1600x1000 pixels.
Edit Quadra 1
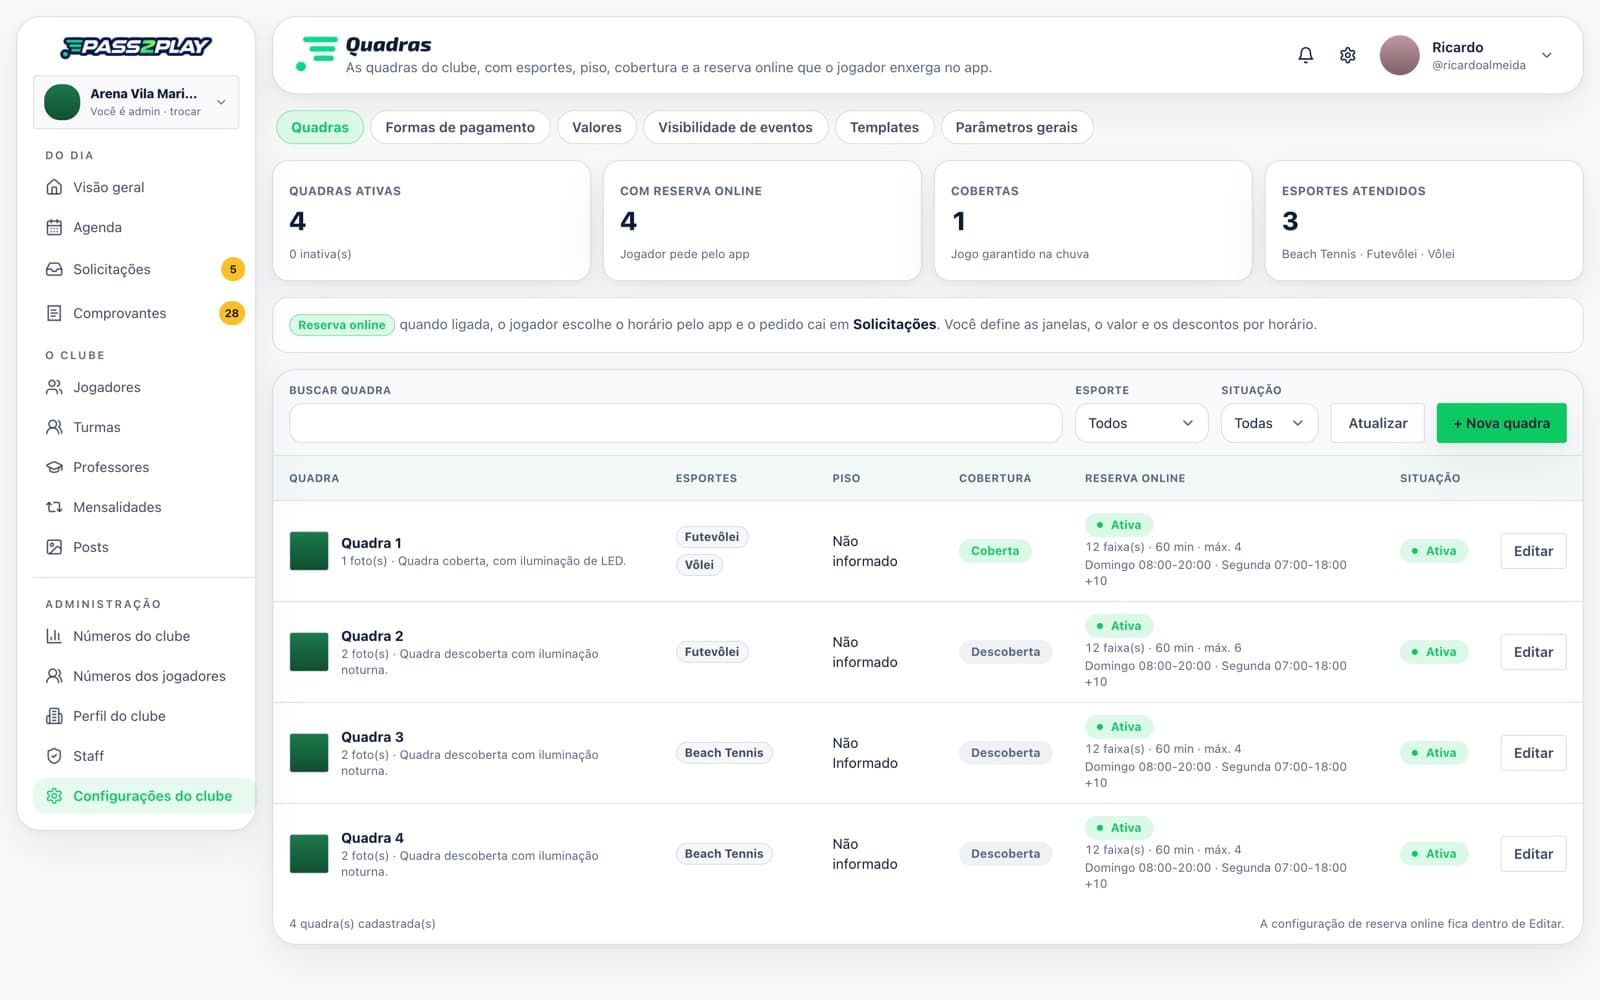coord(1533,551)
